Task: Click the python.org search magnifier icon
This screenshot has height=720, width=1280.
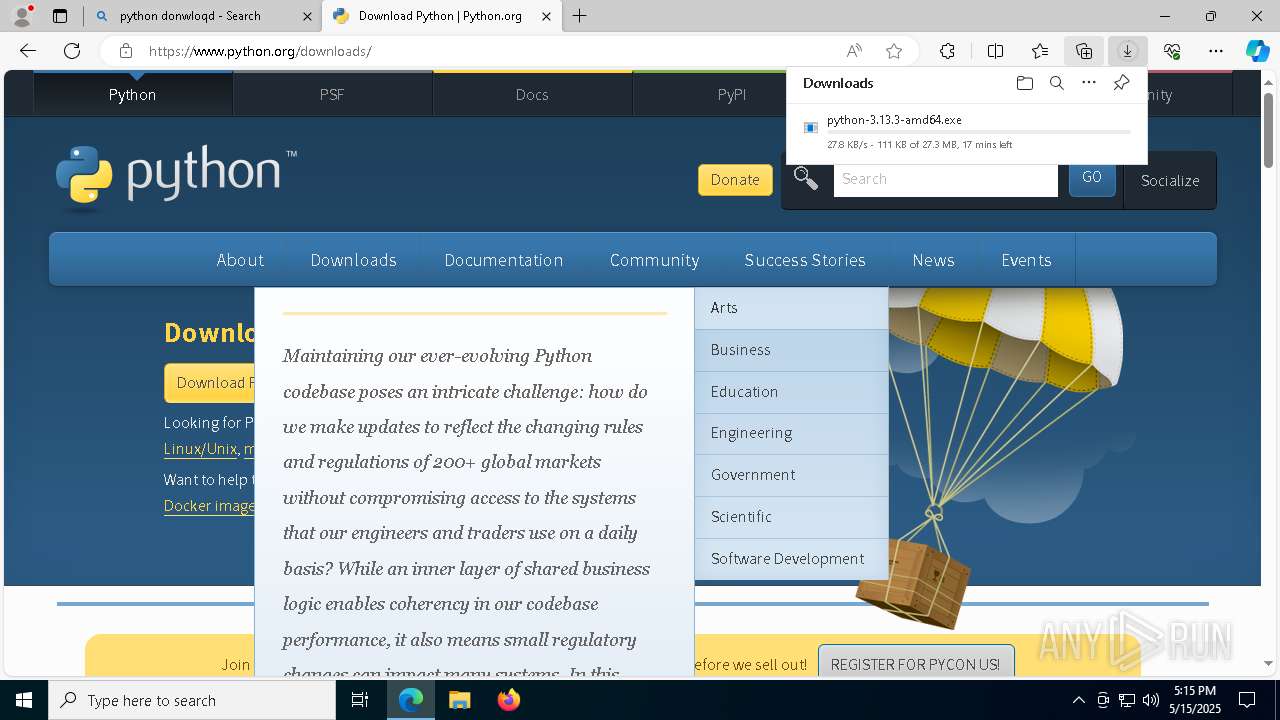Action: (806, 179)
